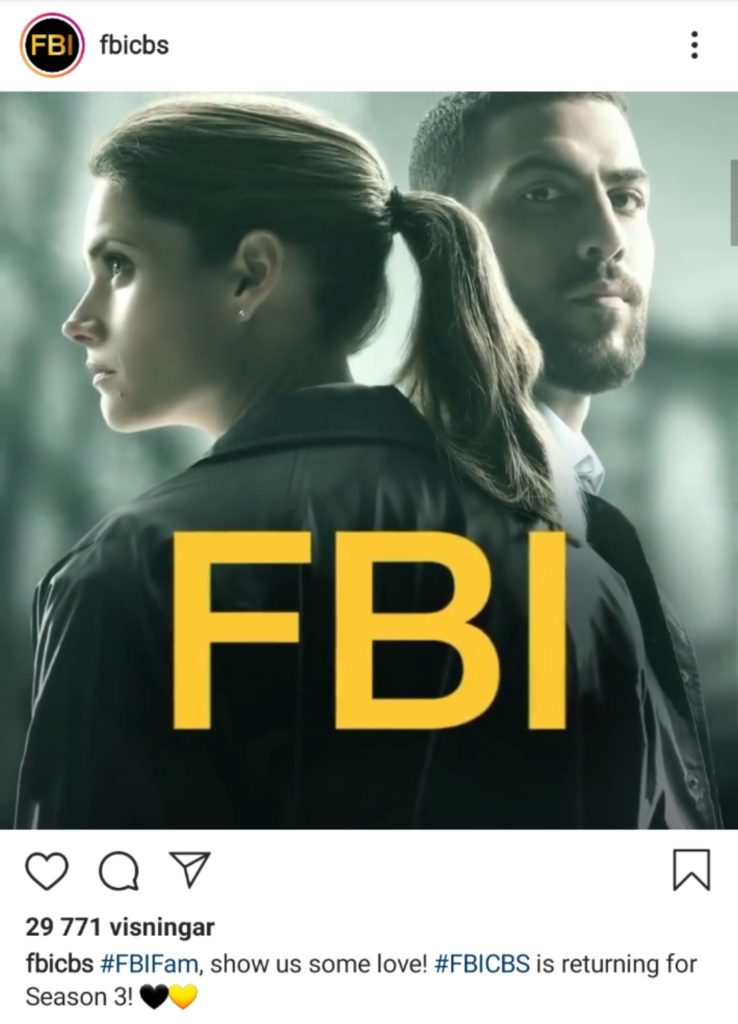
Task: Tap the large yellow FBI title text
Action: [369, 631]
